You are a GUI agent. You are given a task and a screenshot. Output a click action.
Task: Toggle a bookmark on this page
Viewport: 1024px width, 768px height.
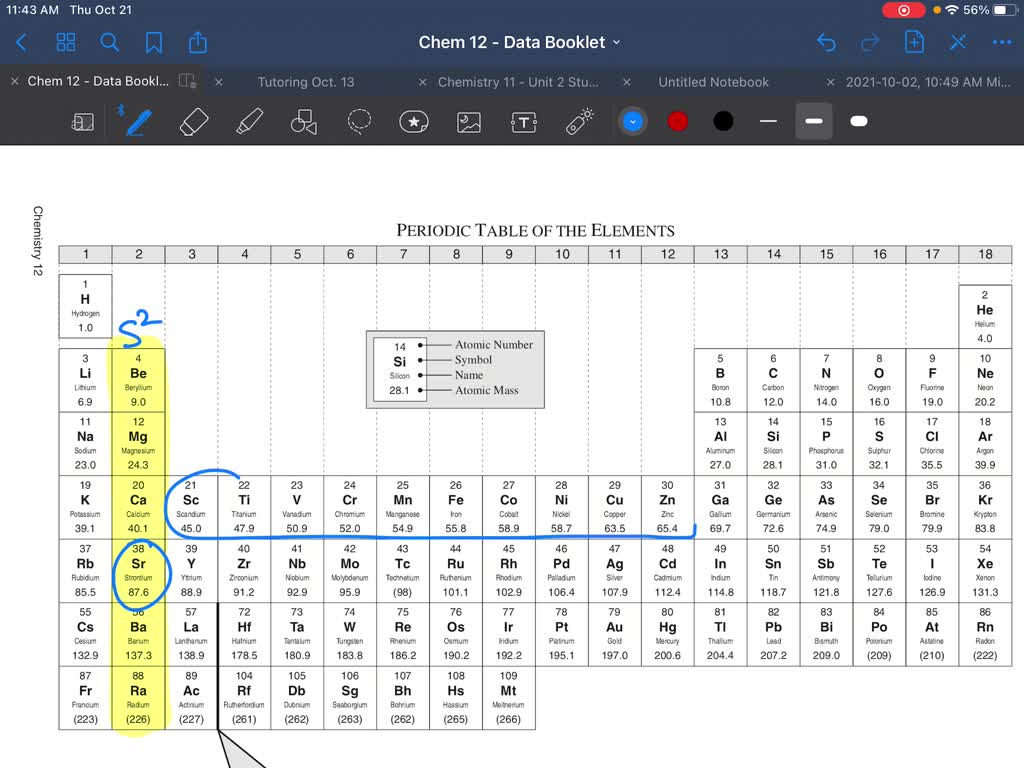[x=155, y=42]
